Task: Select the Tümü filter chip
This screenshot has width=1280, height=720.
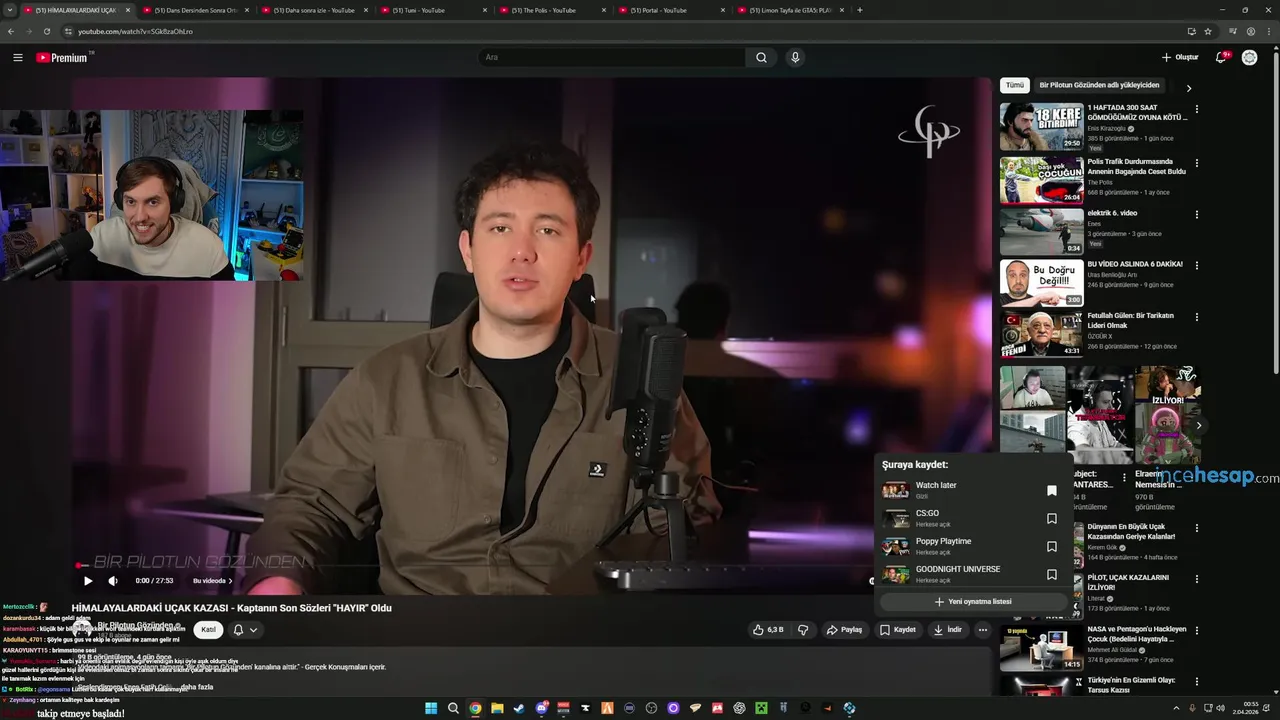Action: tap(1014, 86)
